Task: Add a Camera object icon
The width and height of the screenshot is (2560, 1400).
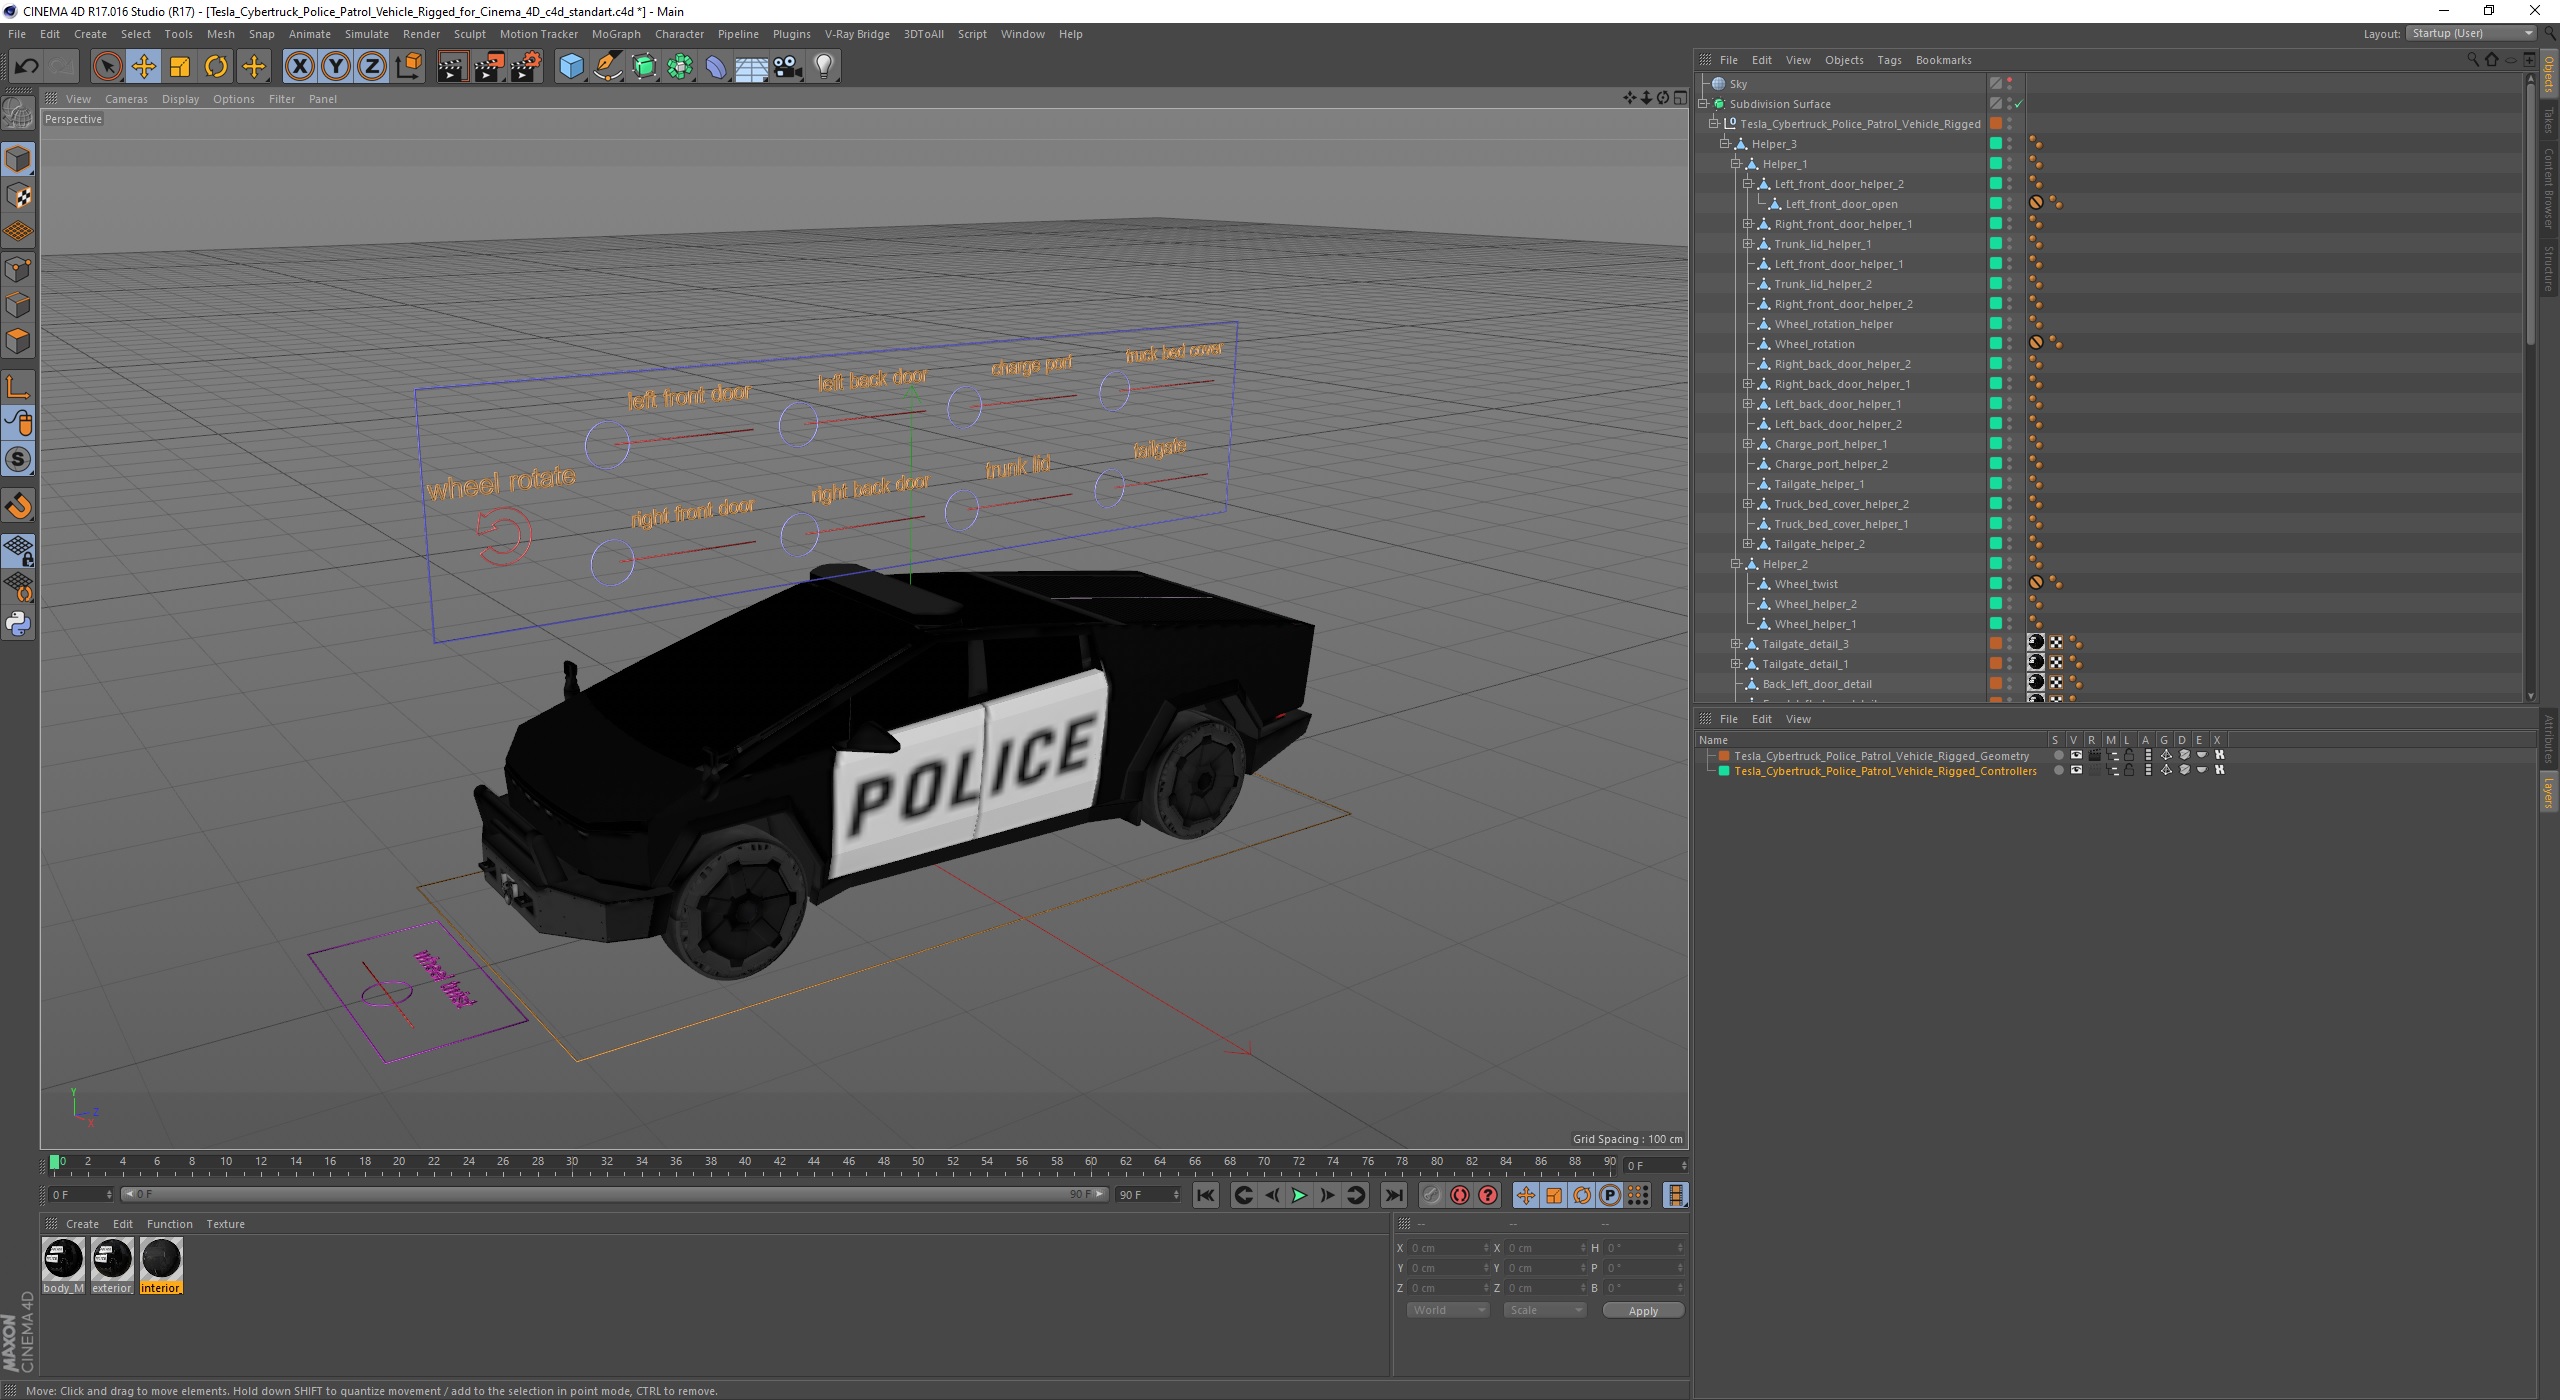Action: [x=788, y=67]
